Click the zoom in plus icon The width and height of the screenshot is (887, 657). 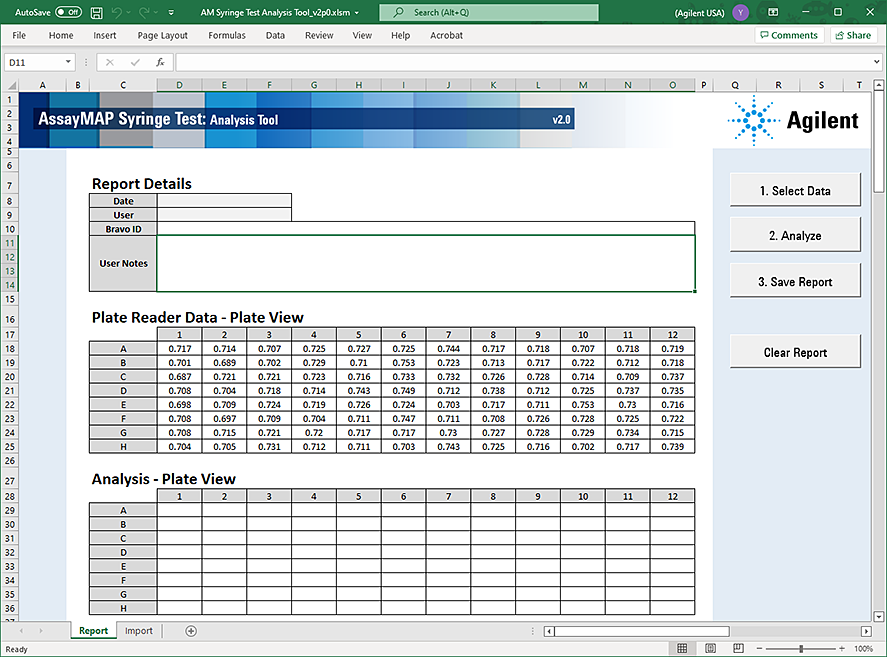point(842,649)
